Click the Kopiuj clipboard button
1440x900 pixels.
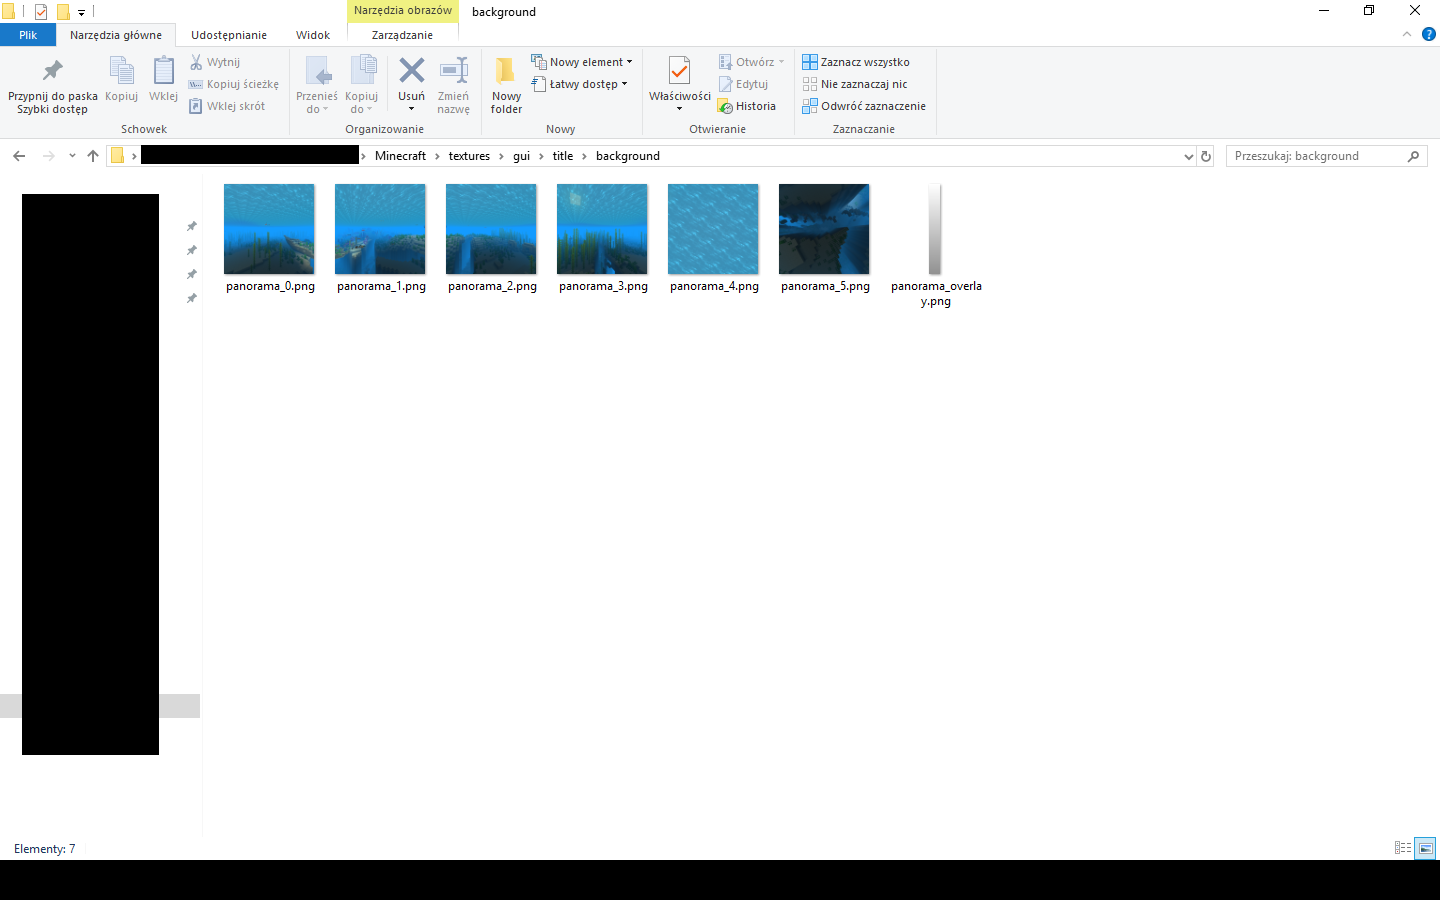tap(122, 79)
